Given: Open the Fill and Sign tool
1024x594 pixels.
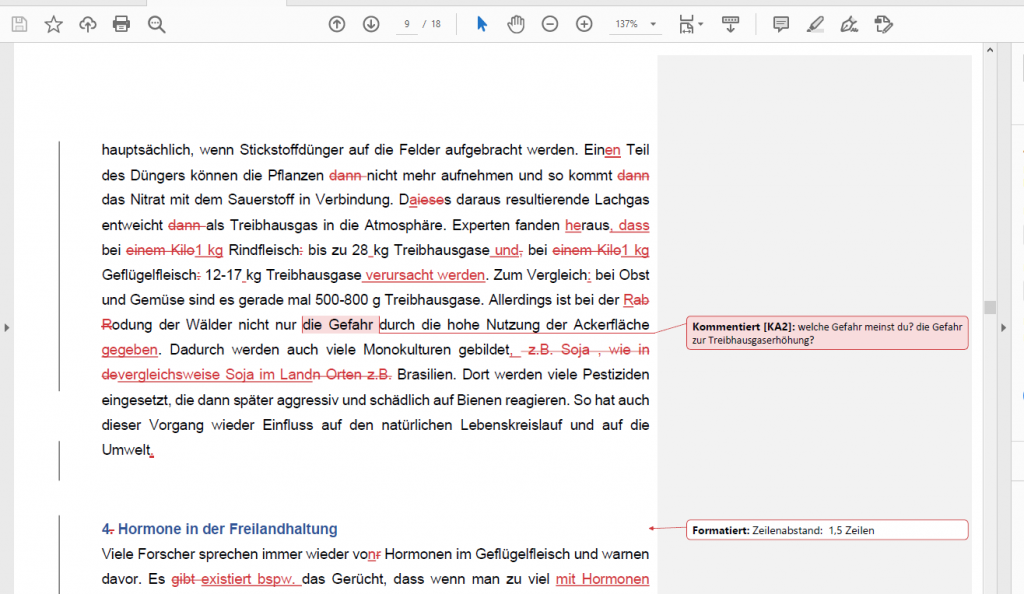Looking at the screenshot, I should tap(848, 23).
